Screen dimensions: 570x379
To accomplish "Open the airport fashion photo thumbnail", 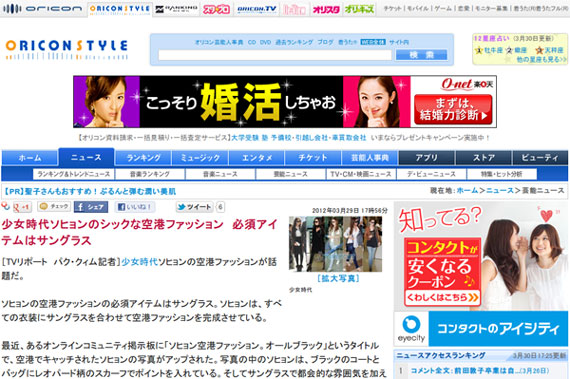I will 335,244.
